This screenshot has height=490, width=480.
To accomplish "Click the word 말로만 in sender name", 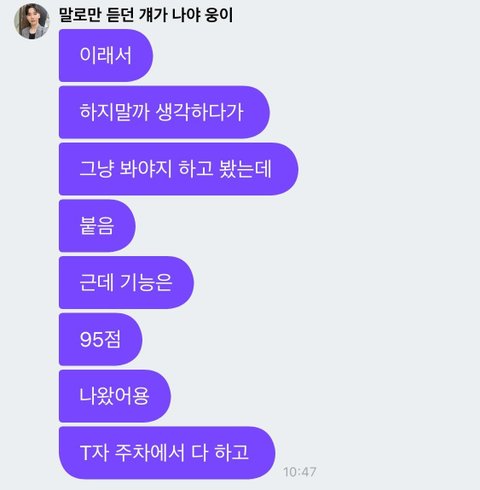I will [x=80, y=15].
